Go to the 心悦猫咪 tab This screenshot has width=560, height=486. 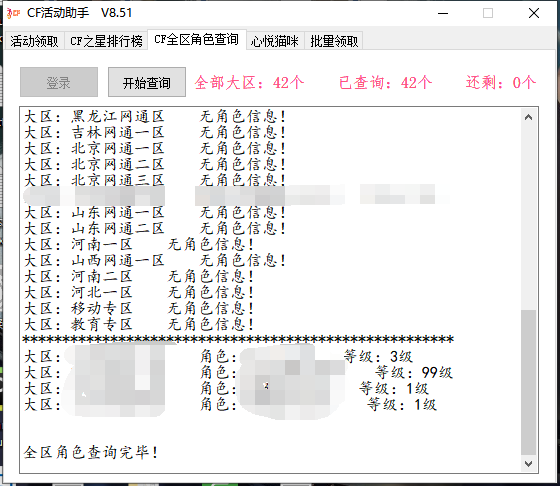coord(275,41)
